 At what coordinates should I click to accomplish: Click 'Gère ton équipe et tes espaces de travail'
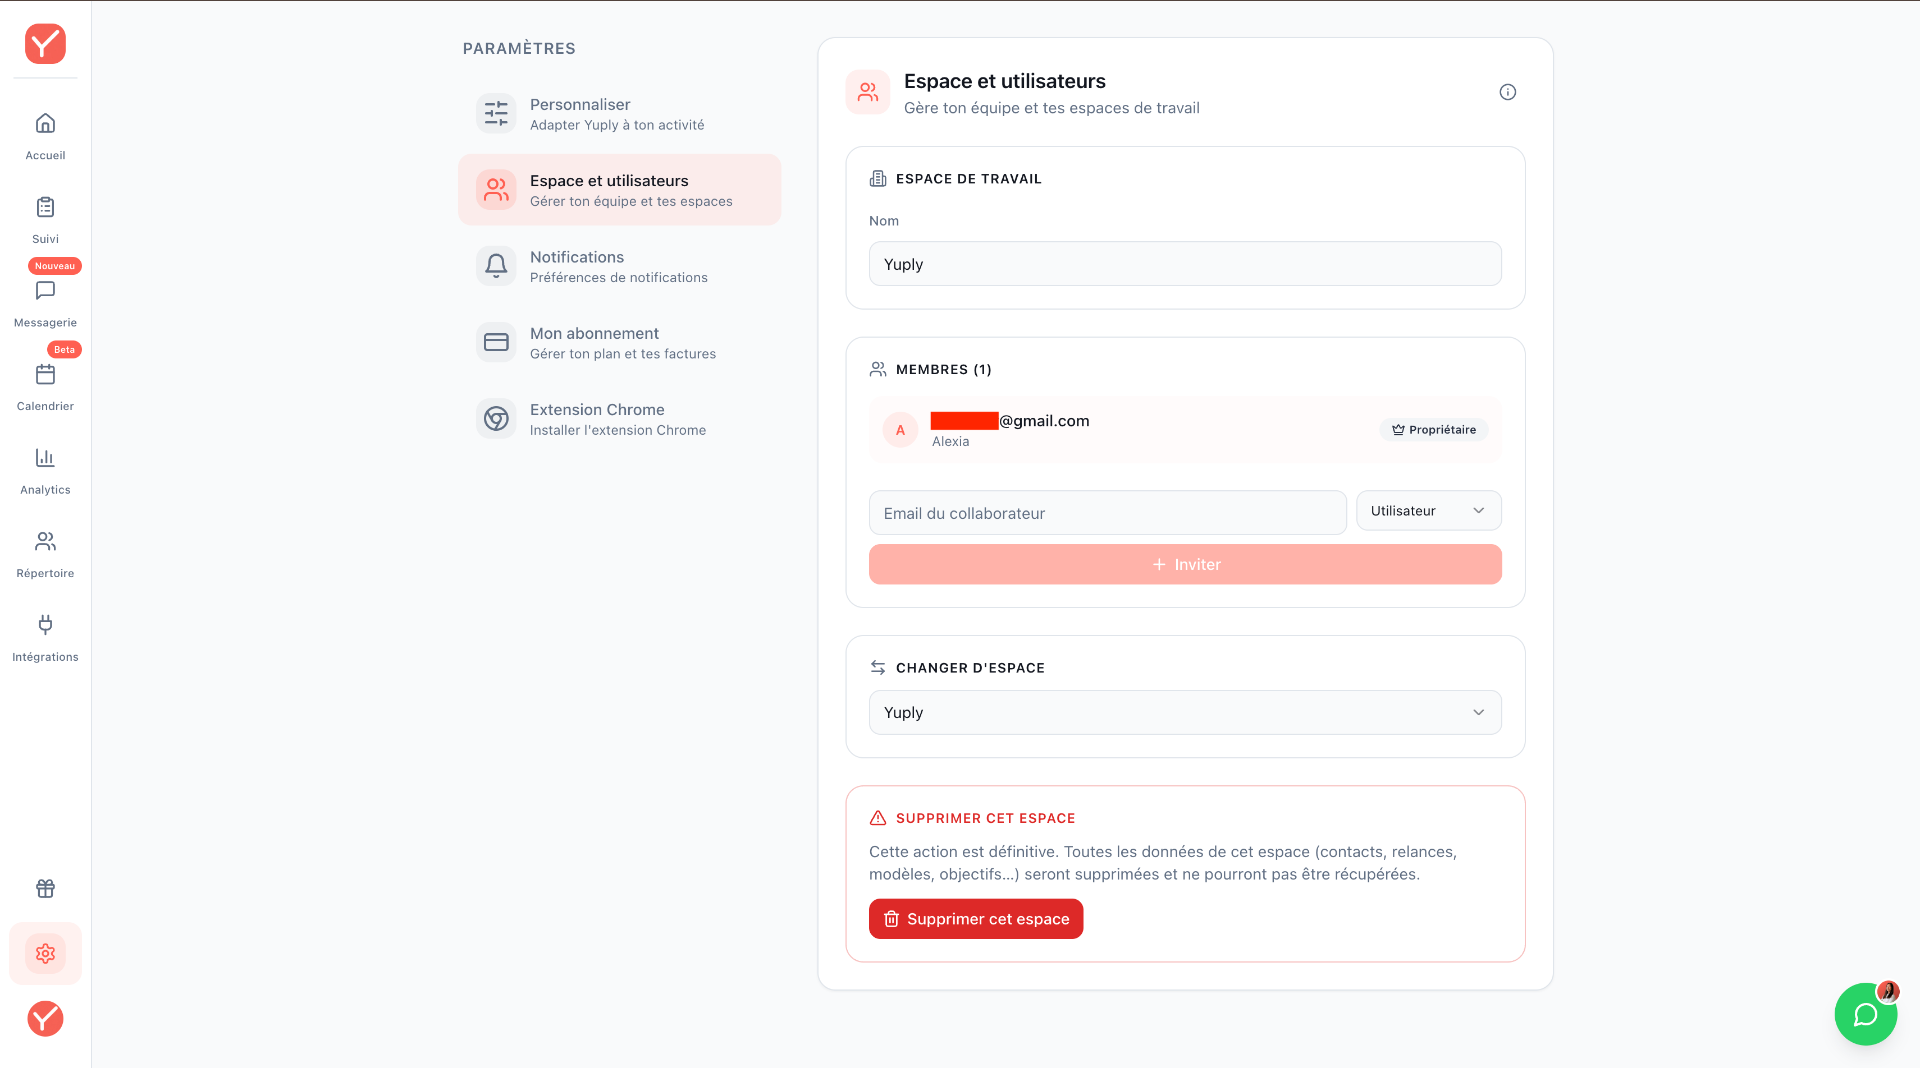point(1052,108)
